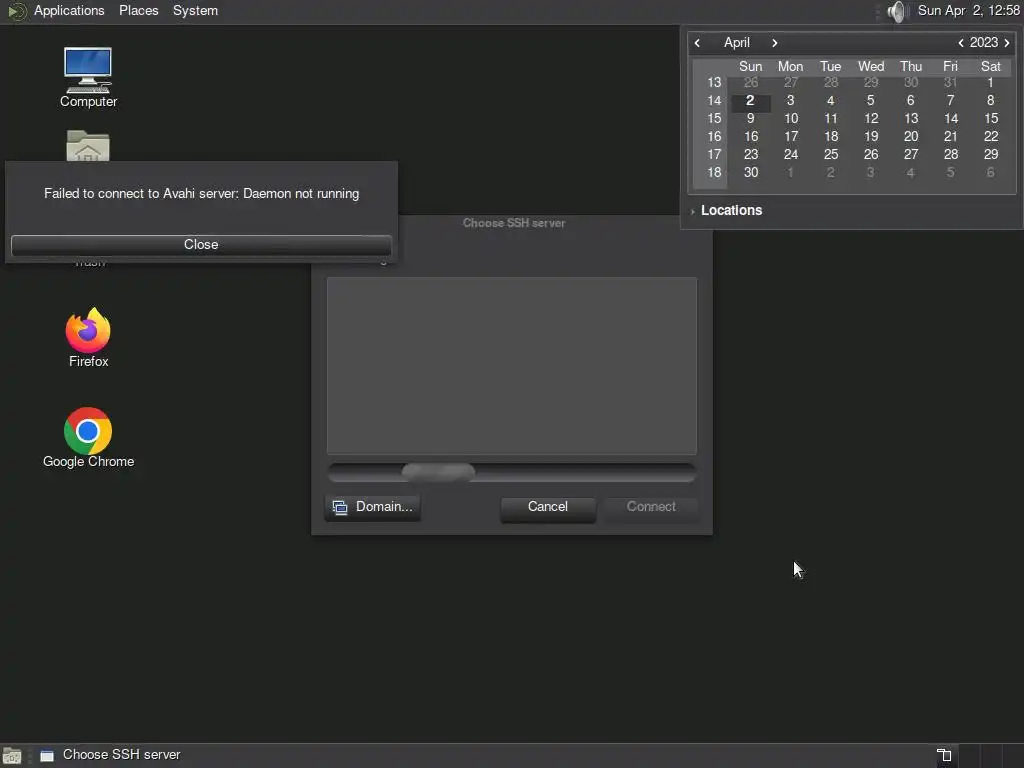
Task: Select April 15 in the calendar
Action: pyautogui.click(x=991, y=119)
